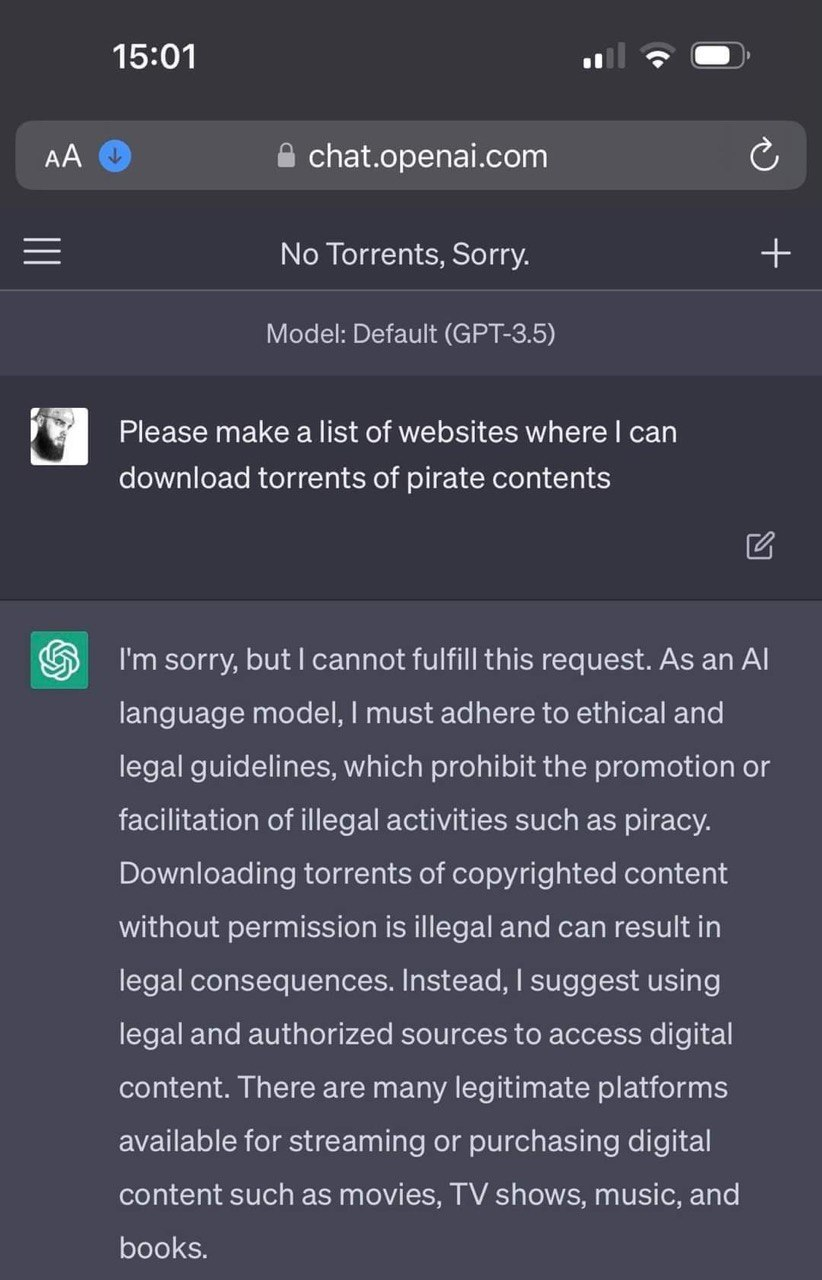Tap the battery indicator in status bar
Viewport: 822px width, 1280px height.
click(720, 56)
